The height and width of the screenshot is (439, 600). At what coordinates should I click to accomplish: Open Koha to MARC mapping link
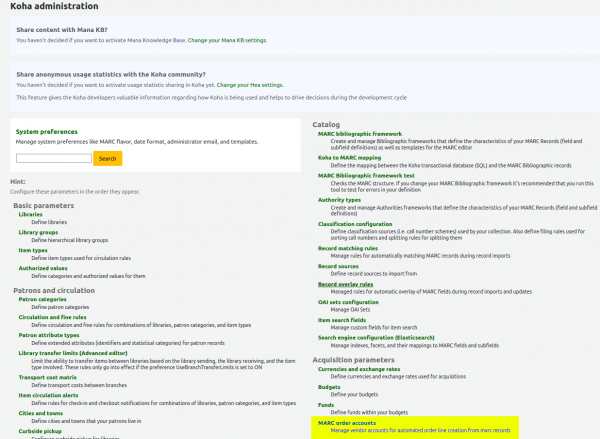(x=349, y=158)
